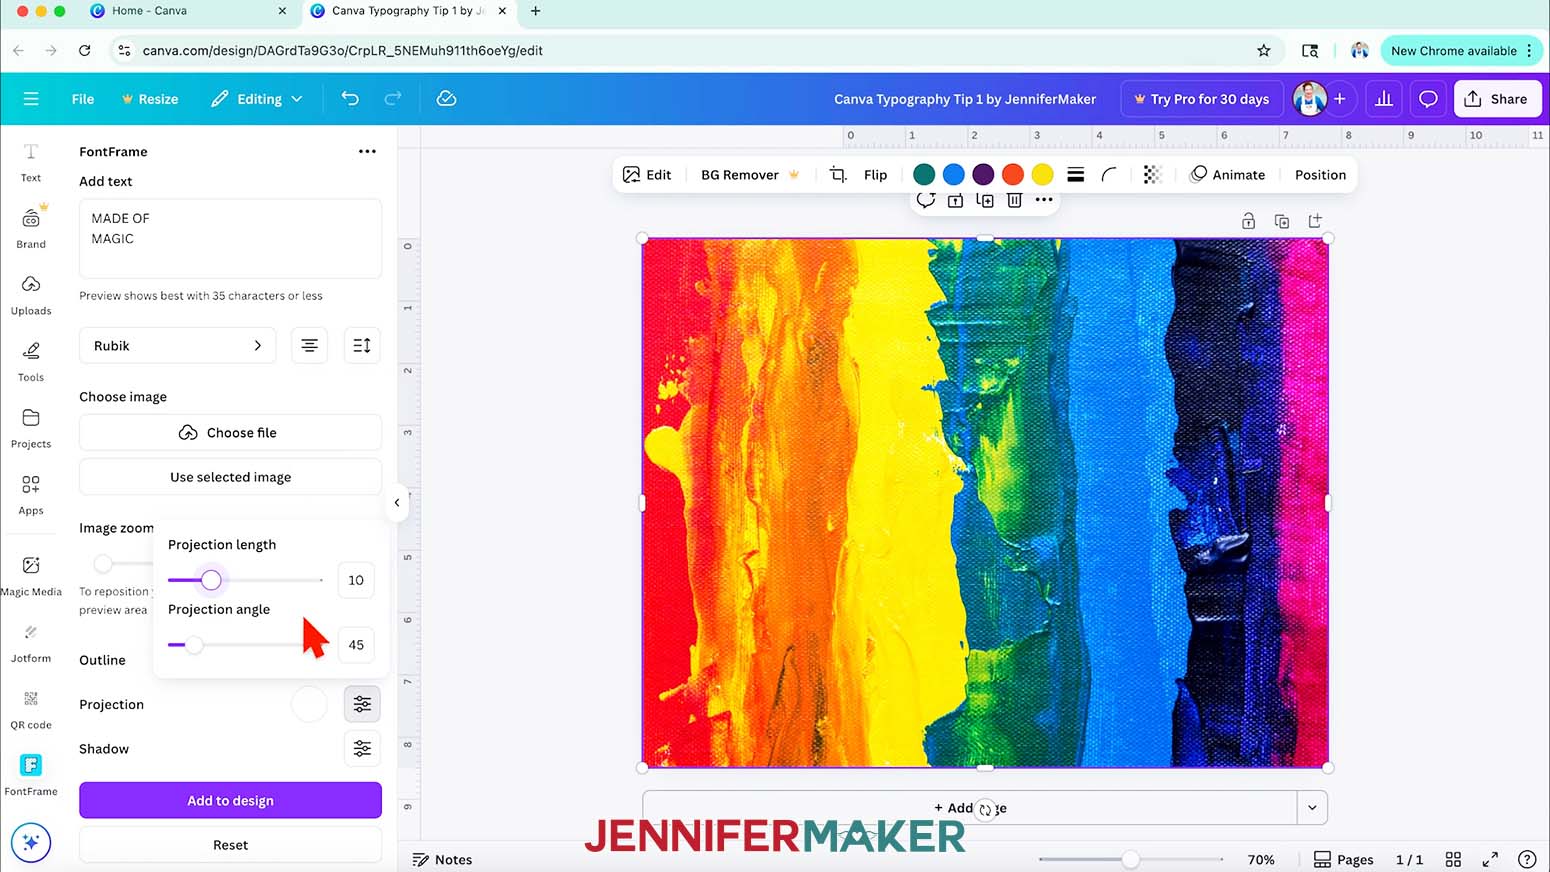This screenshot has height=872, width=1550.
Task: Open the Text sidebar panel
Action: [31, 162]
